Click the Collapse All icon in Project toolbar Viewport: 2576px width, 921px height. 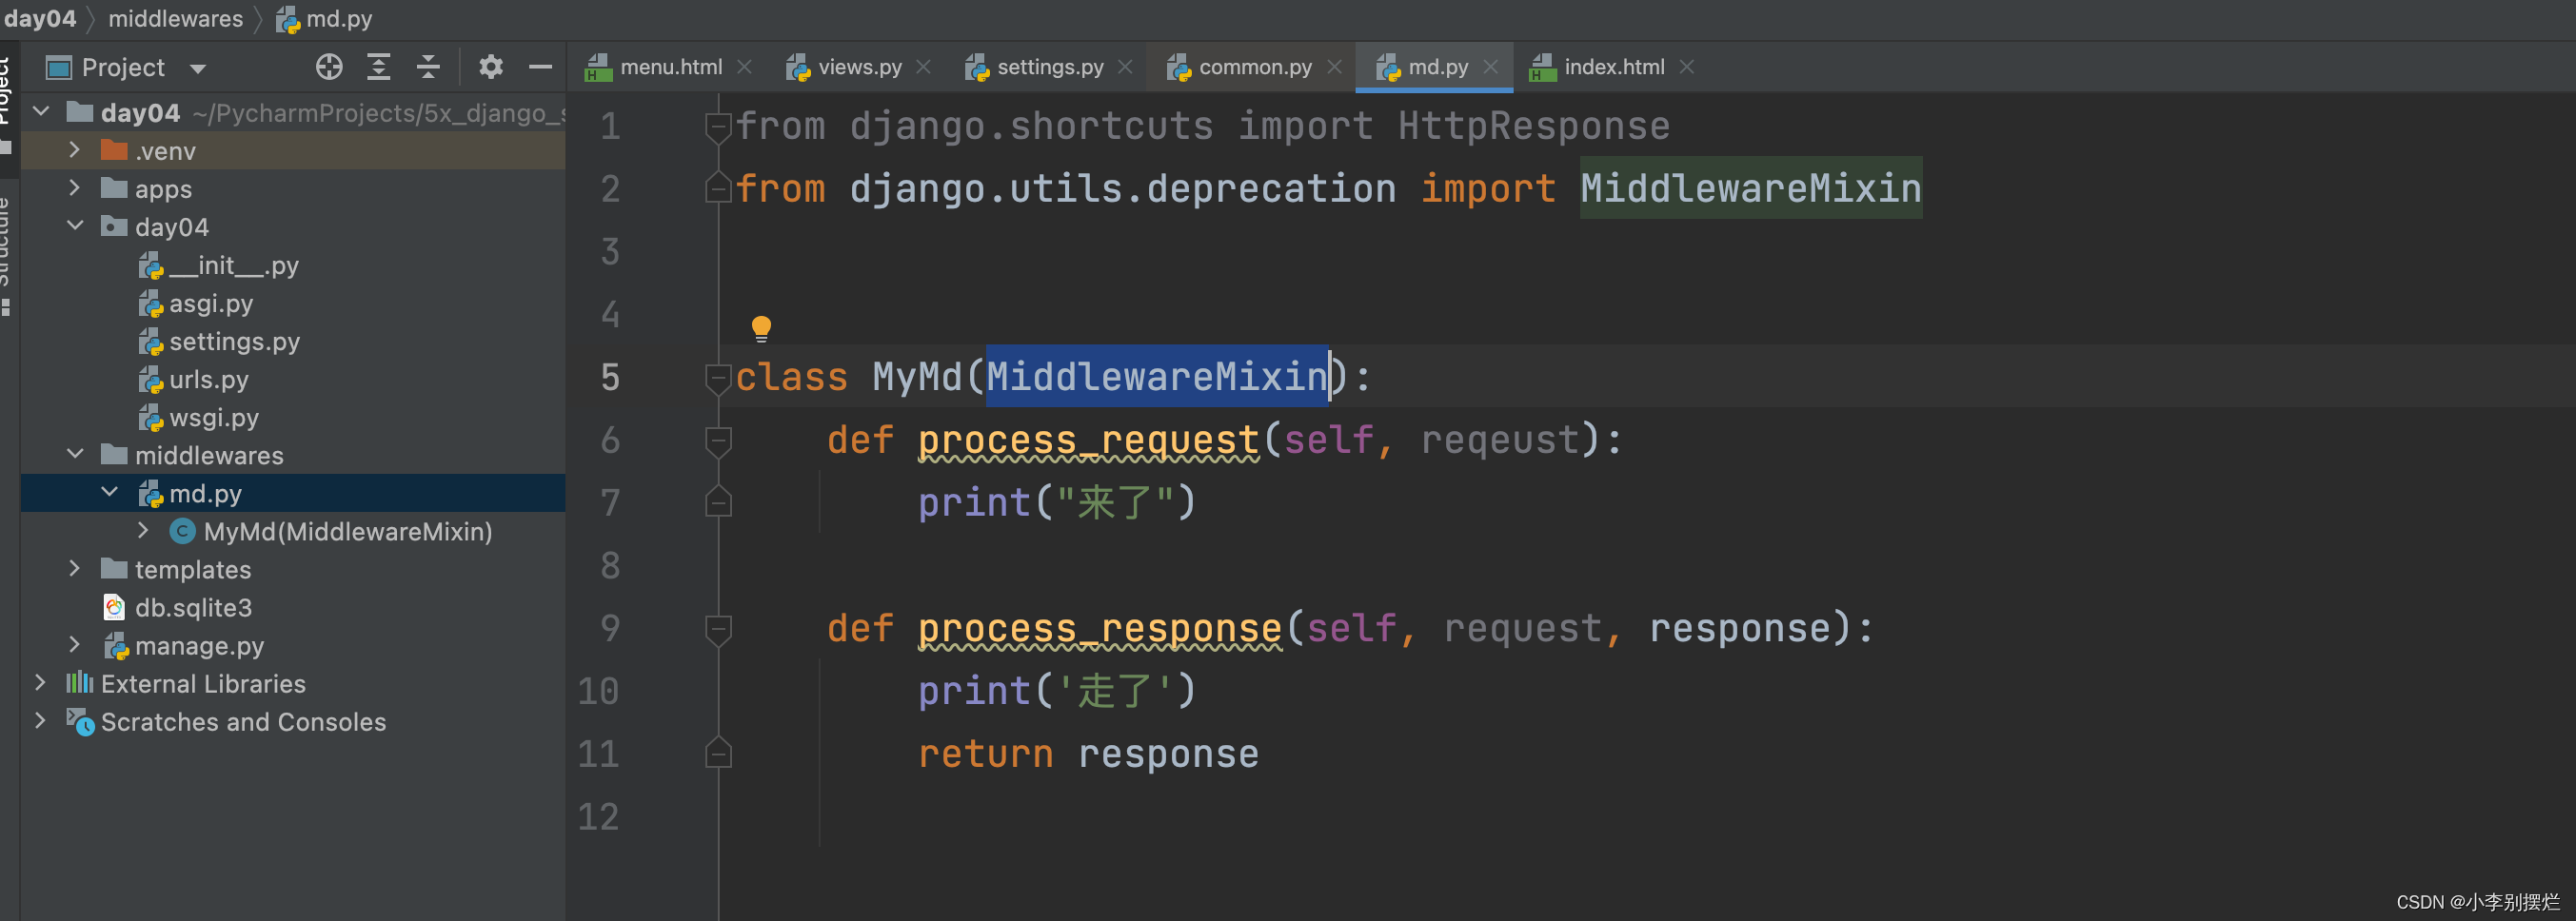click(x=428, y=67)
